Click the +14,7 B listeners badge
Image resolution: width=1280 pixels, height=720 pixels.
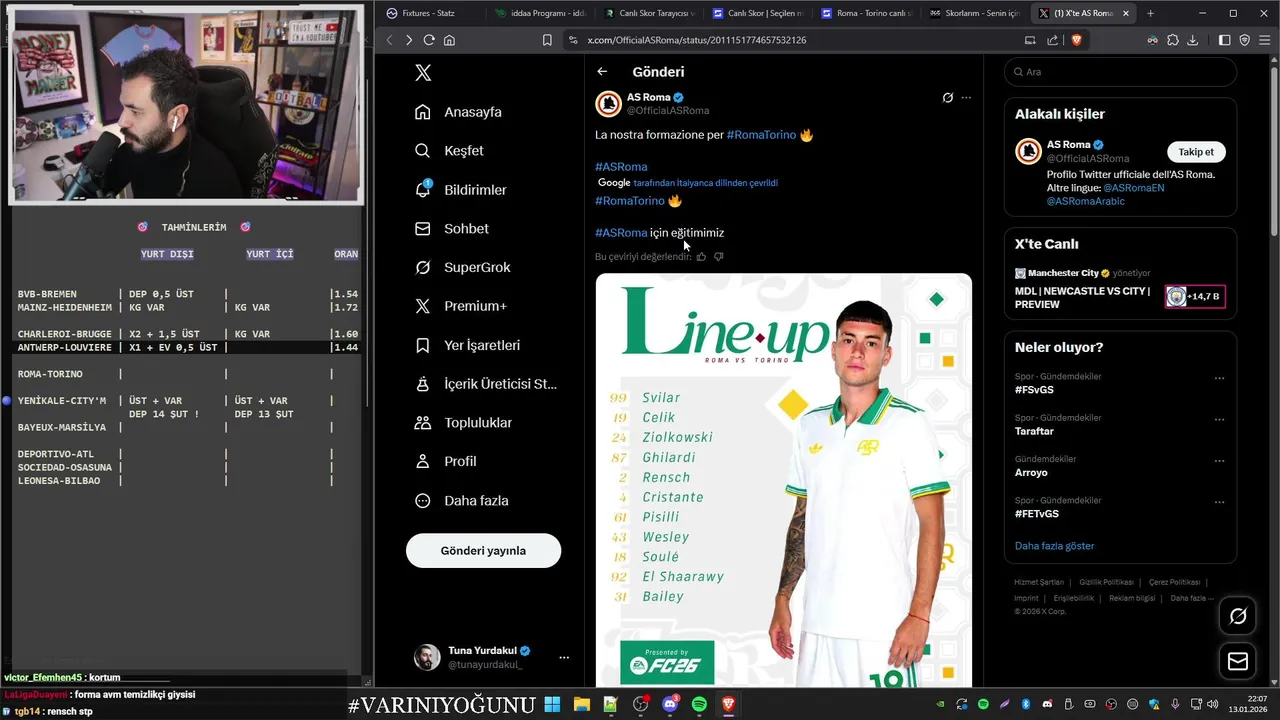click(x=1195, y=296)
